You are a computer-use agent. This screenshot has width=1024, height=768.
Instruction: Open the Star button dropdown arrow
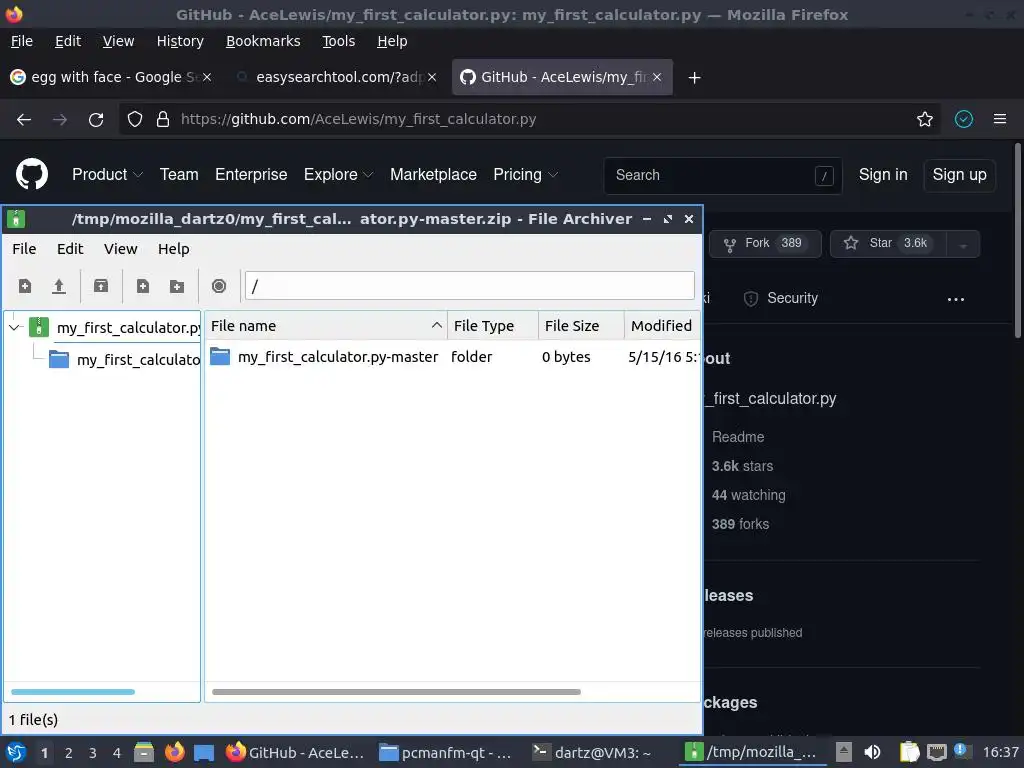[x=963, y=244]
